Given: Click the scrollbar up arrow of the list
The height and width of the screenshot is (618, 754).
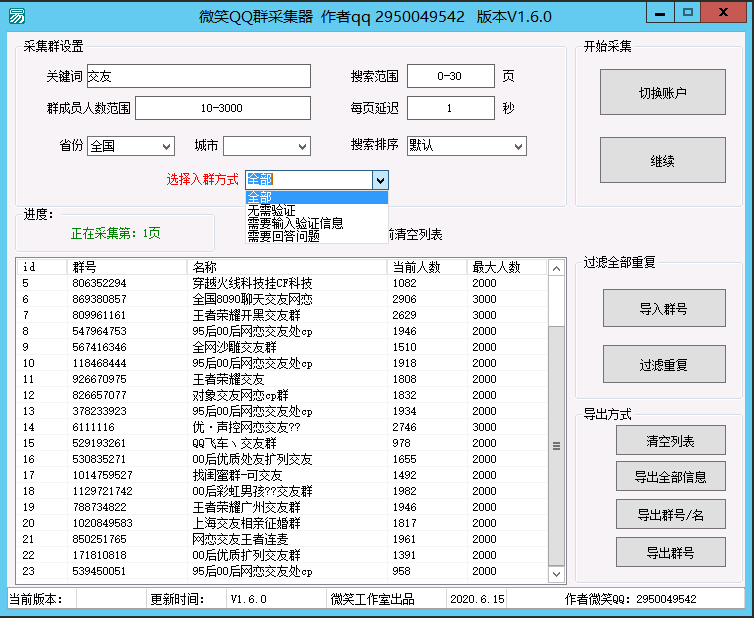Looking at the screenshot, I should coord(556,268).
